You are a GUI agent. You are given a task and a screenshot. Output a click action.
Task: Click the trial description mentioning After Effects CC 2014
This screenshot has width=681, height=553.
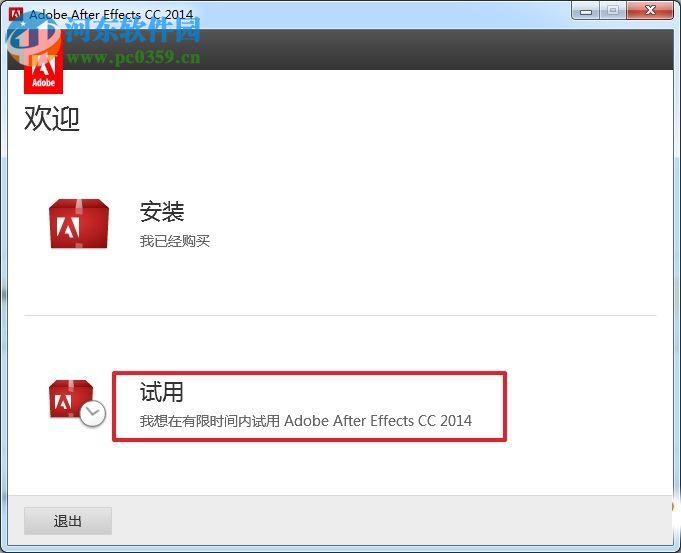click(305, 421)
